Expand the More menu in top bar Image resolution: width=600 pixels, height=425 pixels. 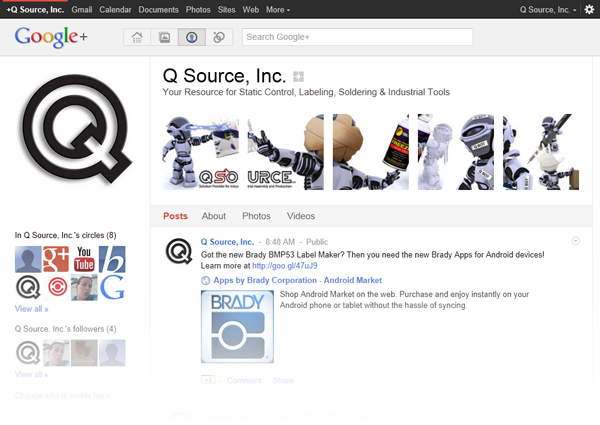coord(278,10)
